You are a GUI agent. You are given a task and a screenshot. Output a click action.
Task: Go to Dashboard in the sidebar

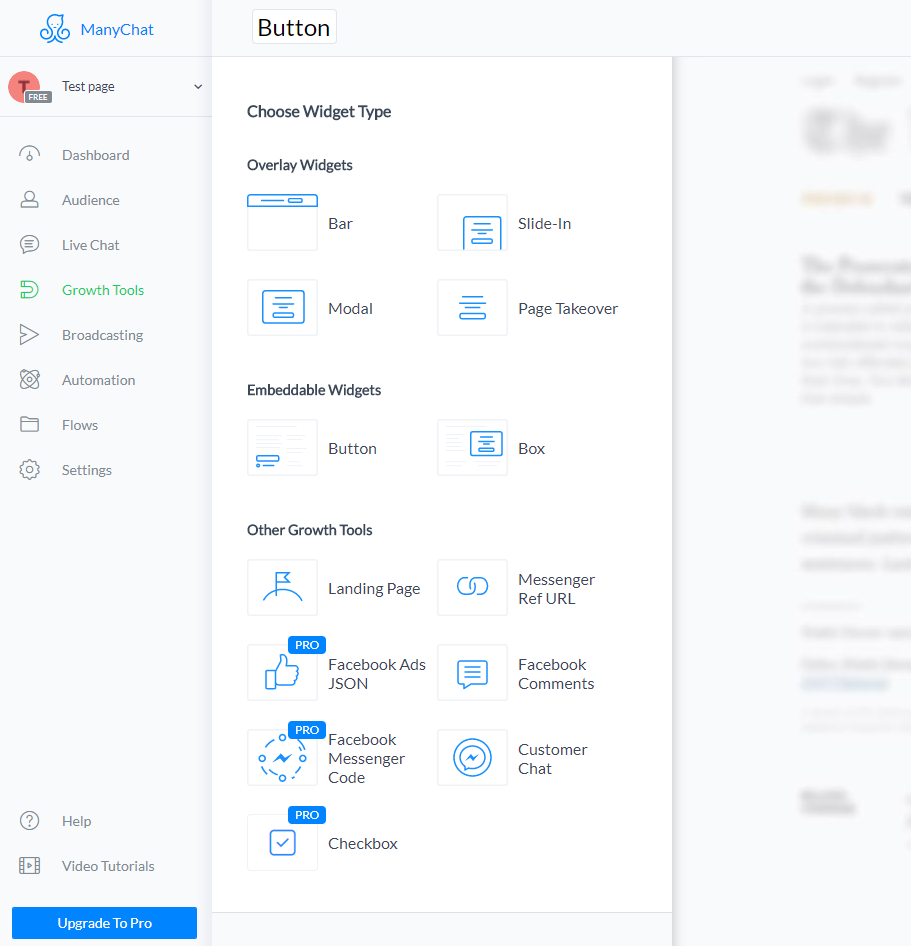click(95, 155)
